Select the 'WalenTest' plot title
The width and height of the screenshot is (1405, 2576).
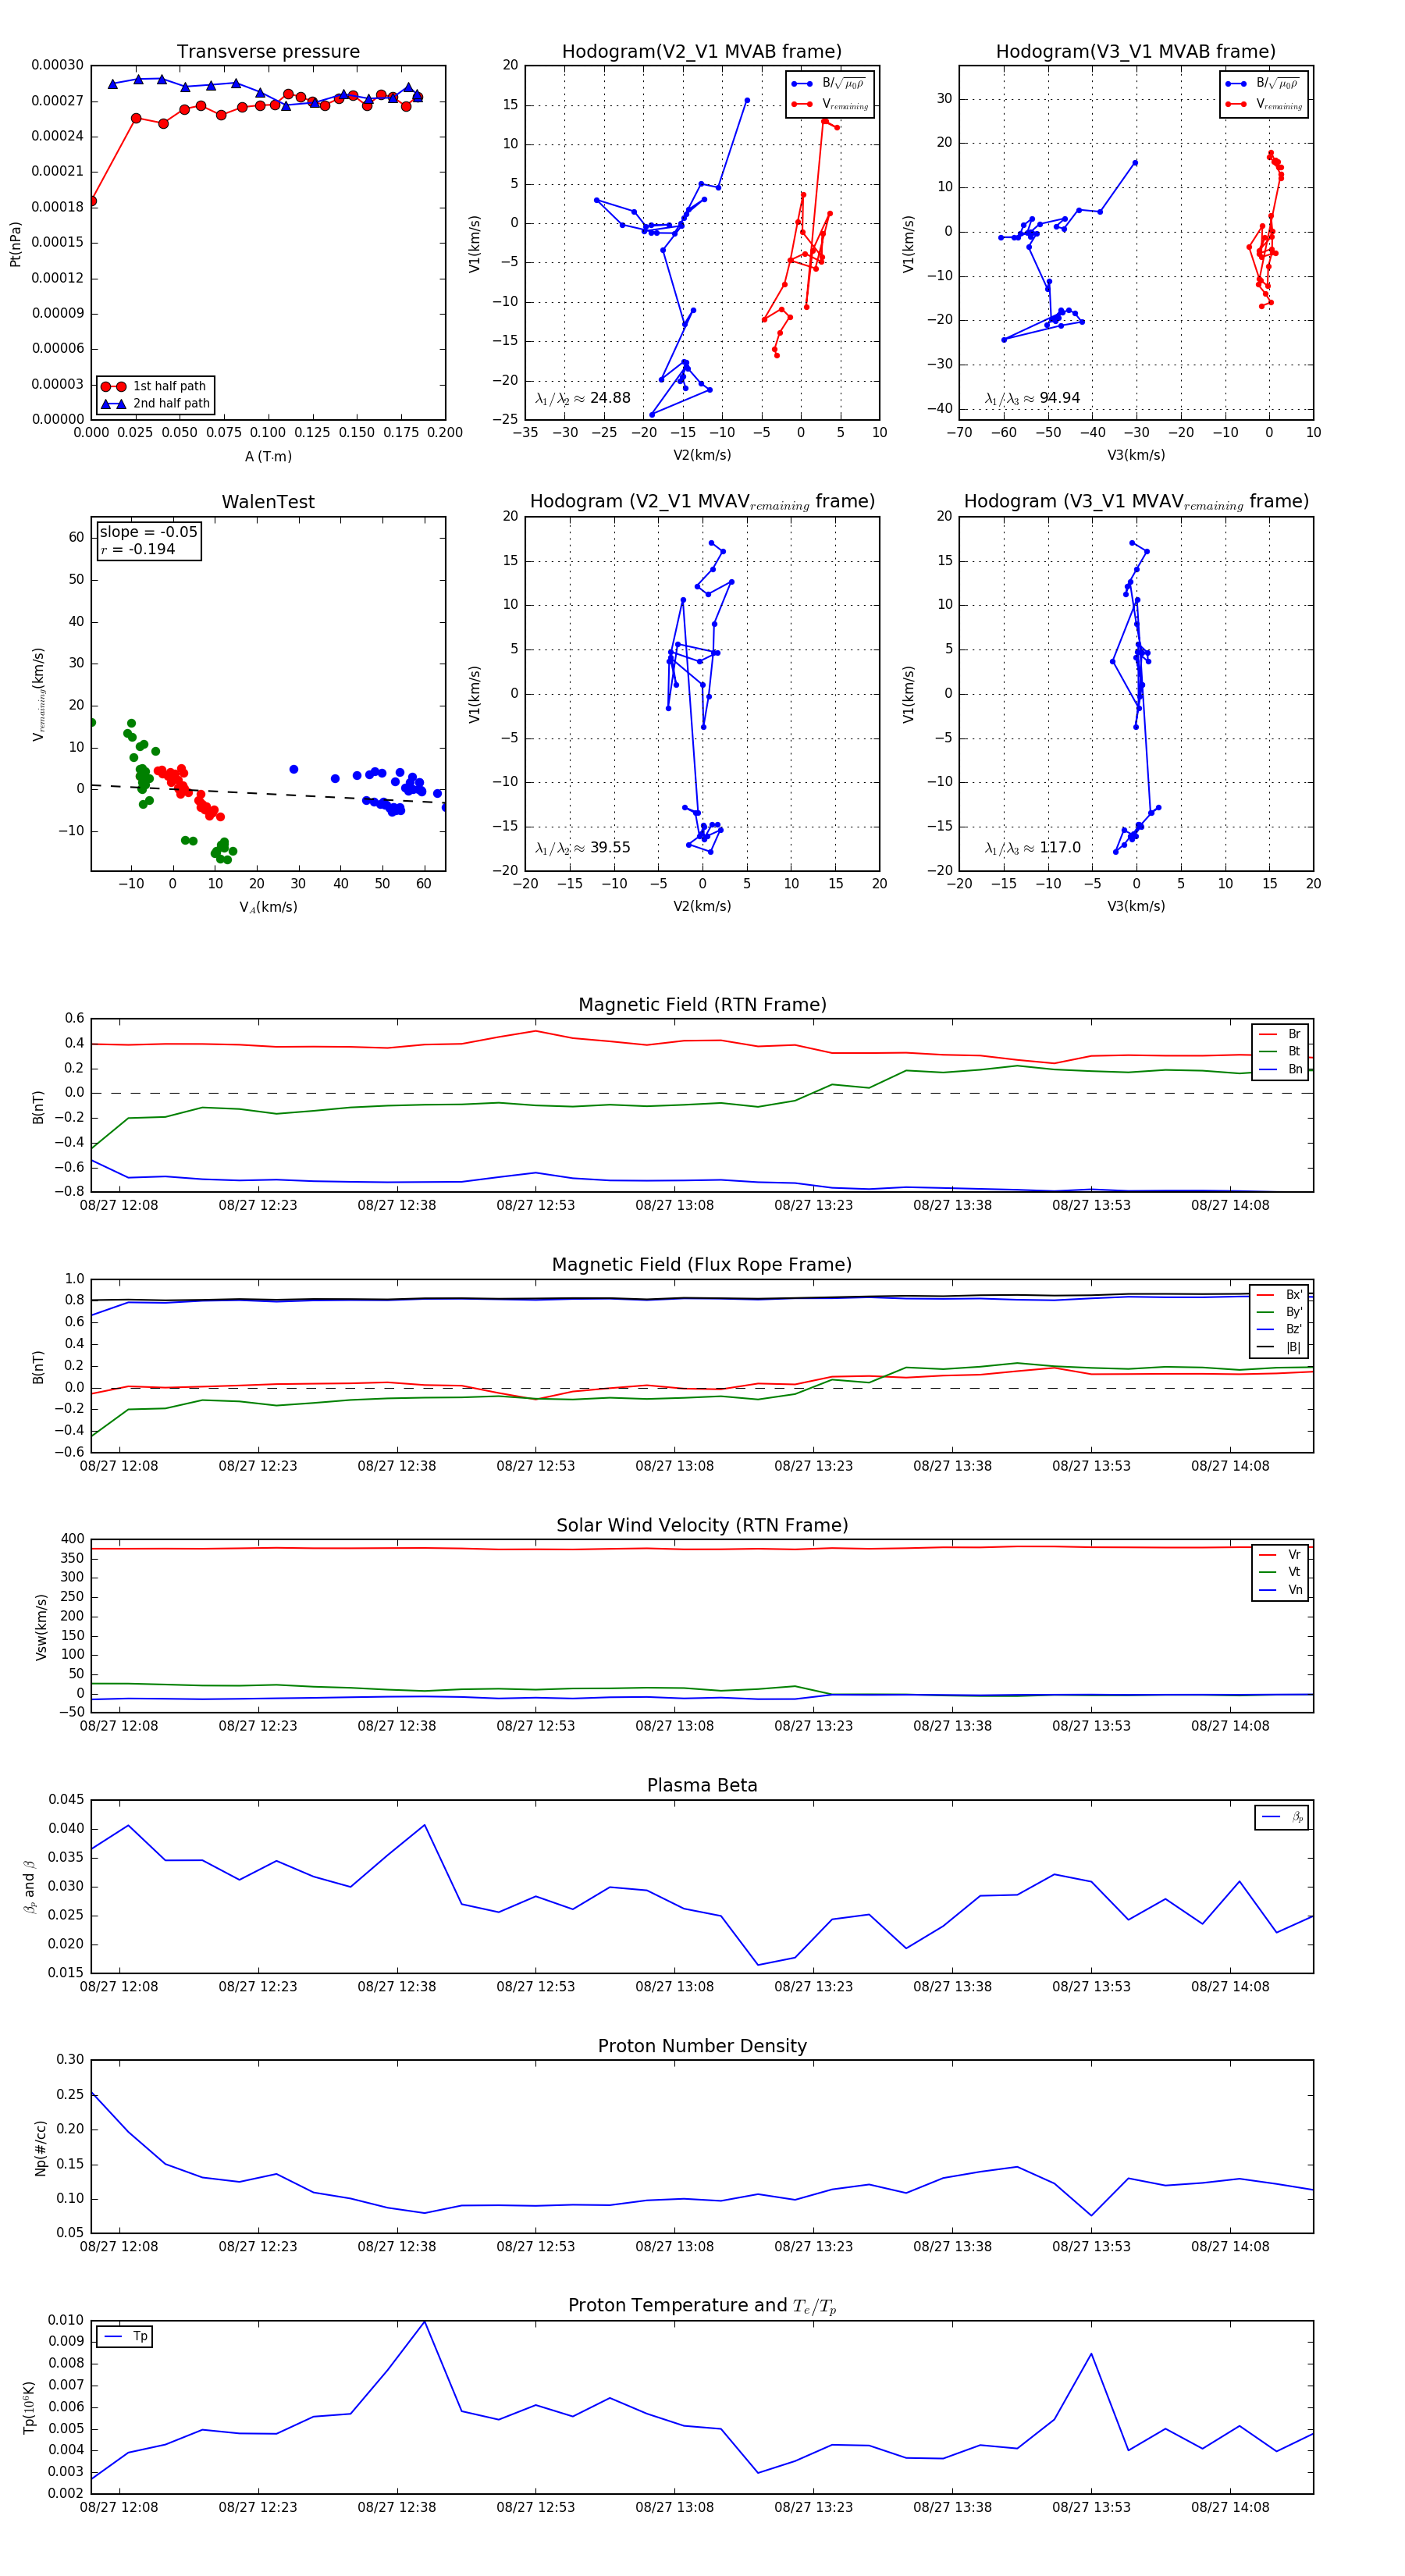click(268, 502)
